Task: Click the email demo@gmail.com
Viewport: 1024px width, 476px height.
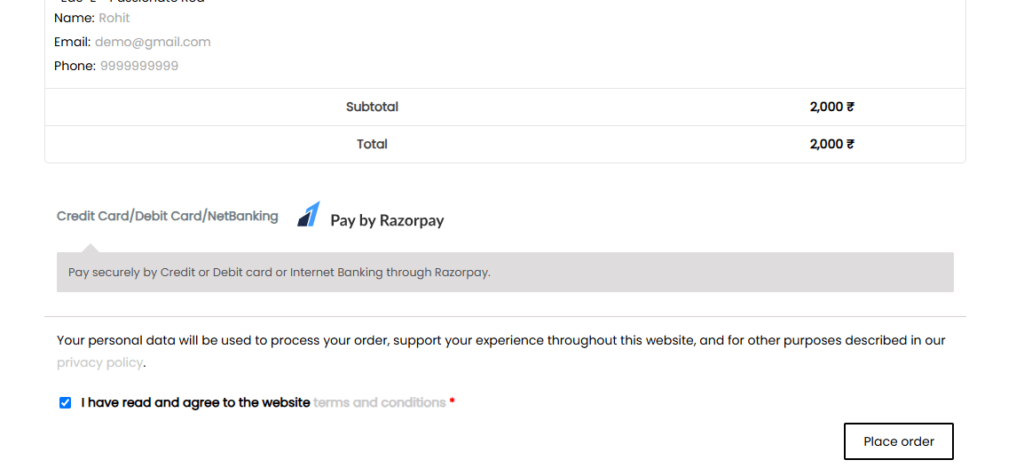Action: [153, 42]
